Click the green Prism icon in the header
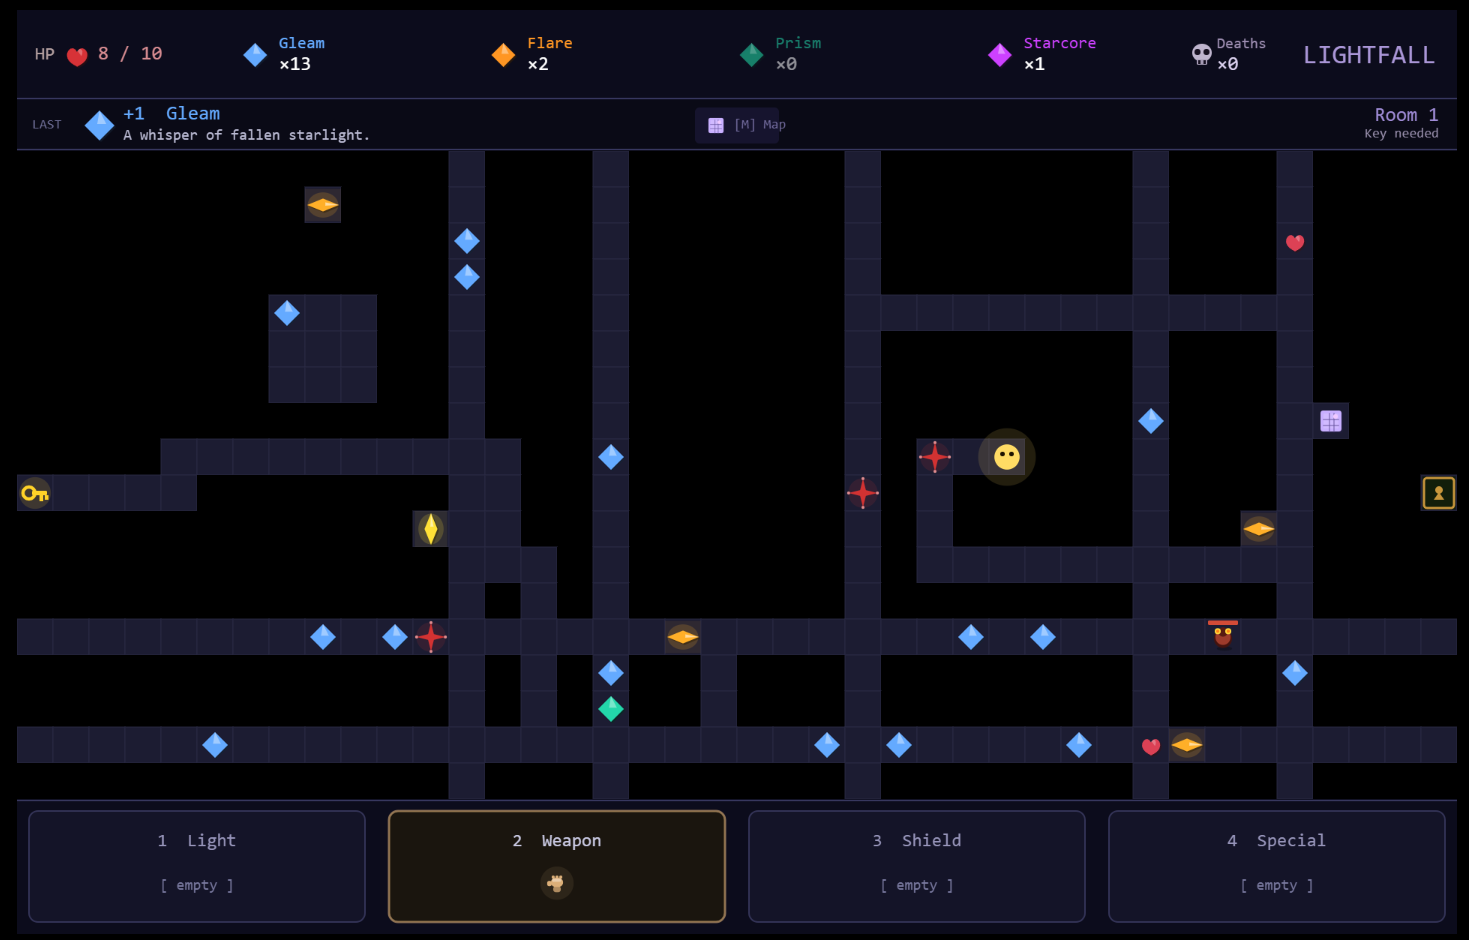The image size is (1469, 940). pos(751,55)
